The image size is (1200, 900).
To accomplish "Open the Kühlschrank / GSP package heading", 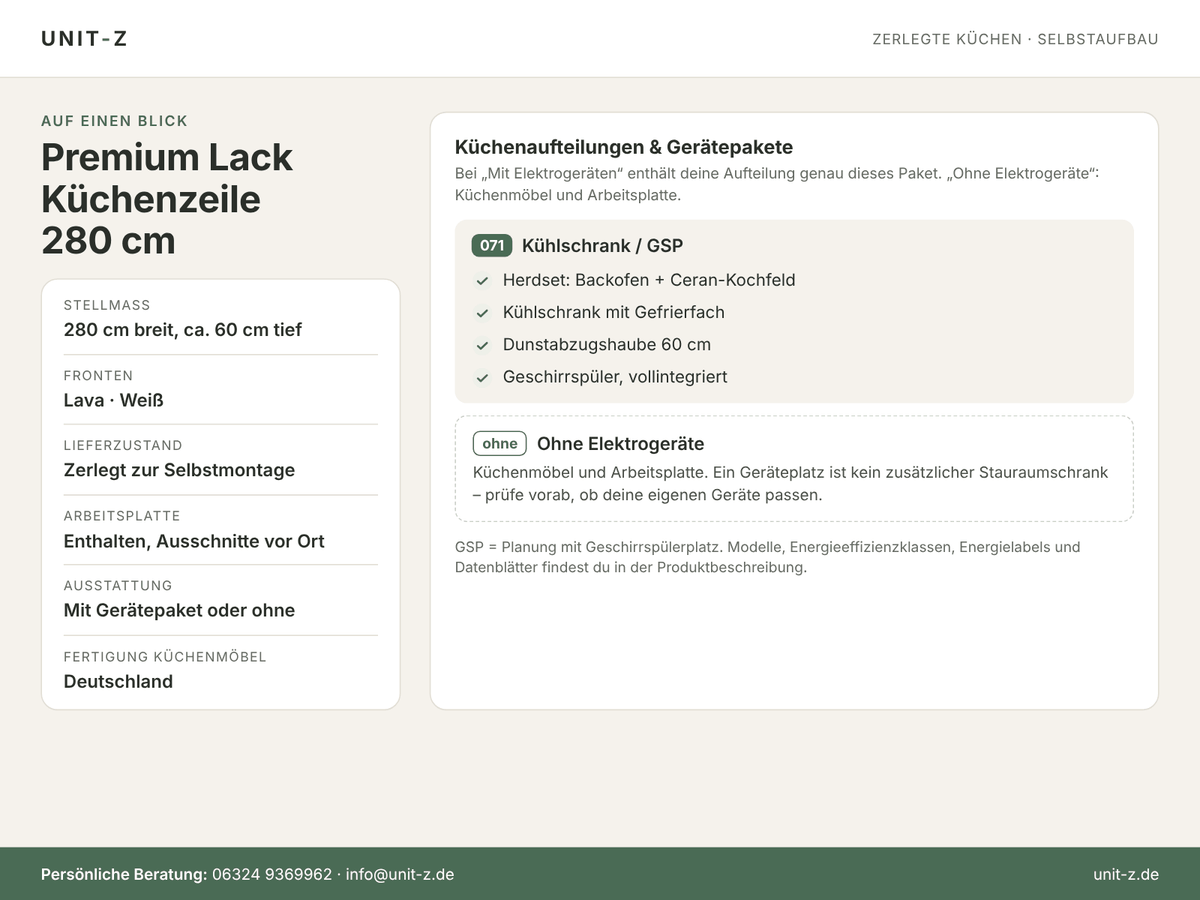I will pyautogui.click(x=602, y=246).
